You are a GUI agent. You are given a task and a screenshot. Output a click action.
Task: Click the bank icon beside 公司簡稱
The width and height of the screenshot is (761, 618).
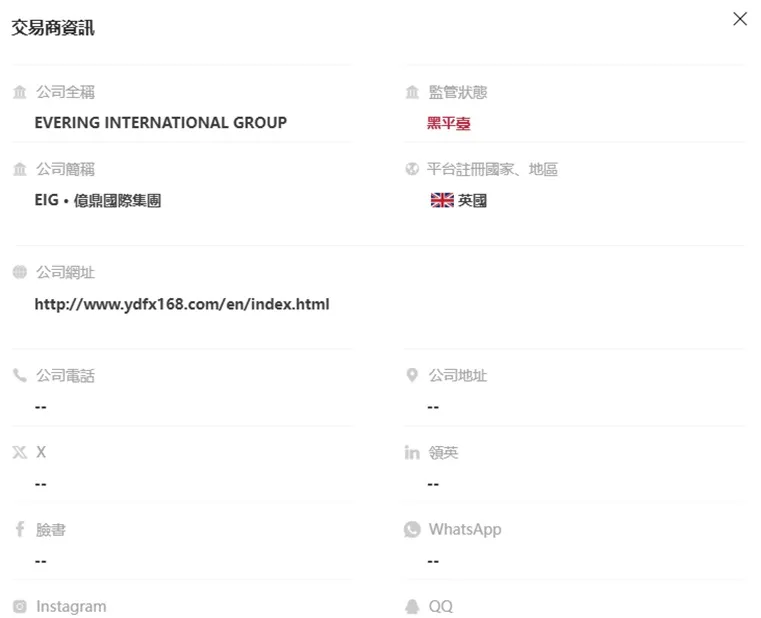pos(19,169)
